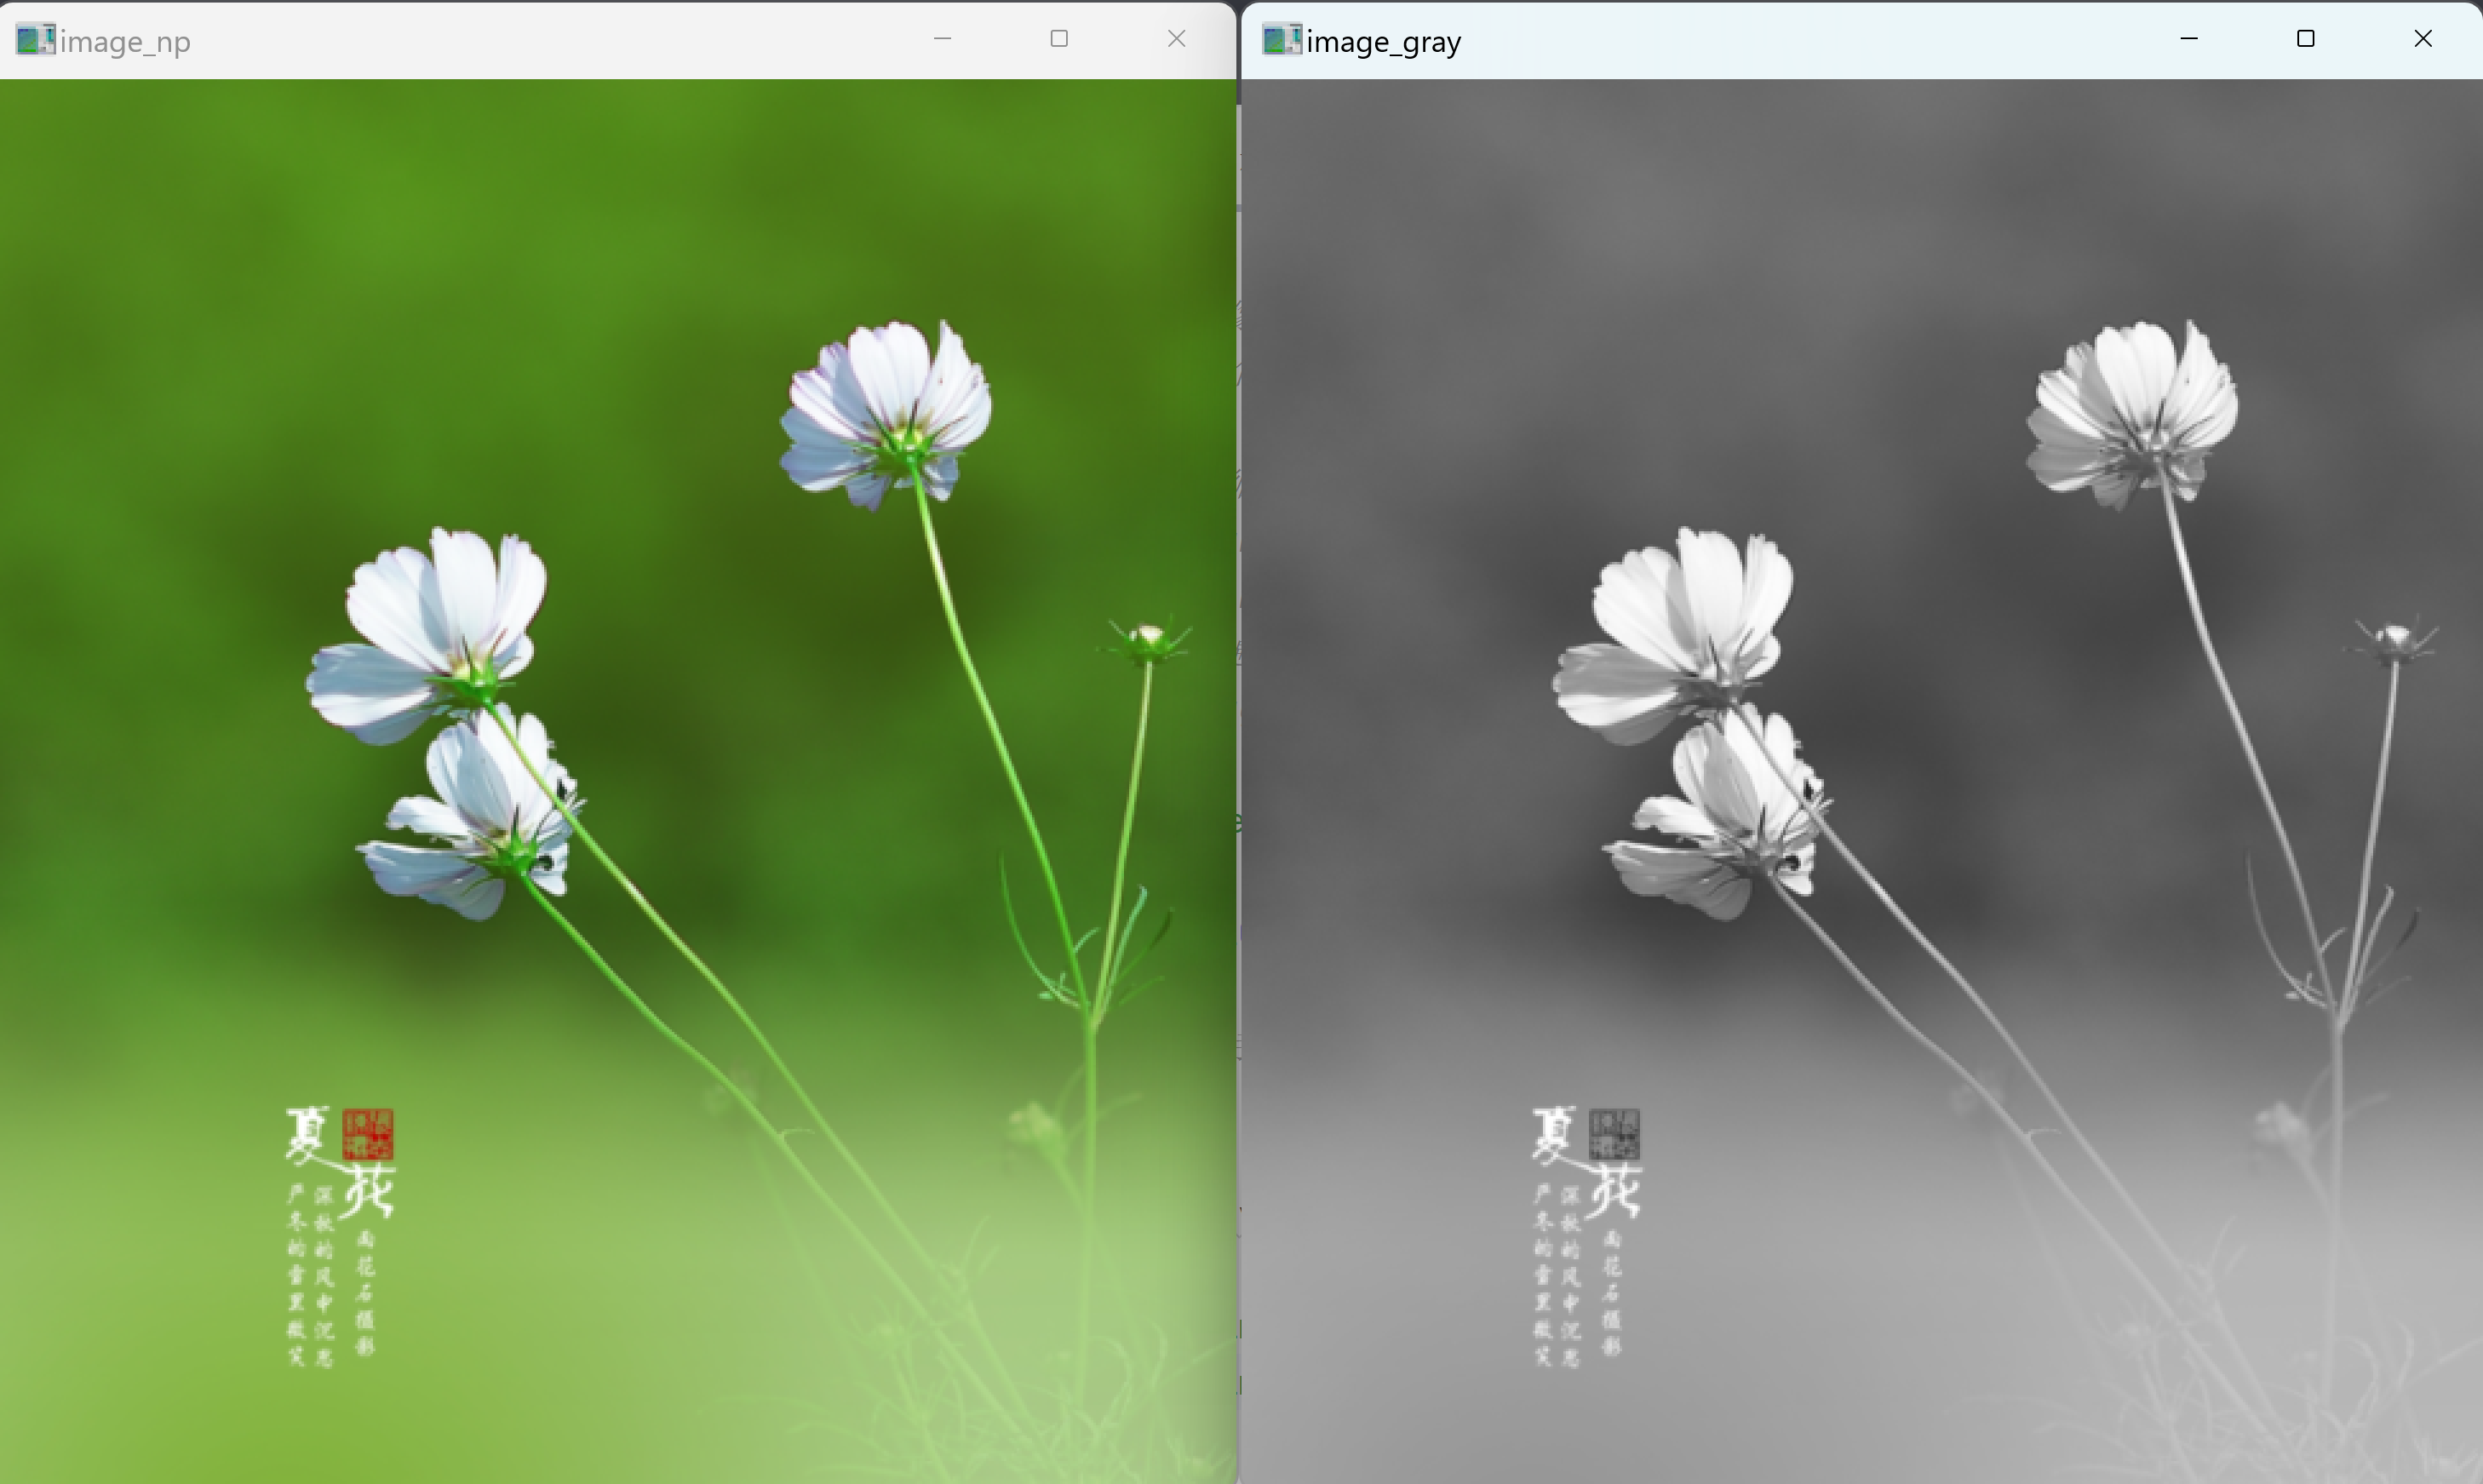Close the image_np window
Screen dimensions: 2483x1484
click(x=1176, y=39)
